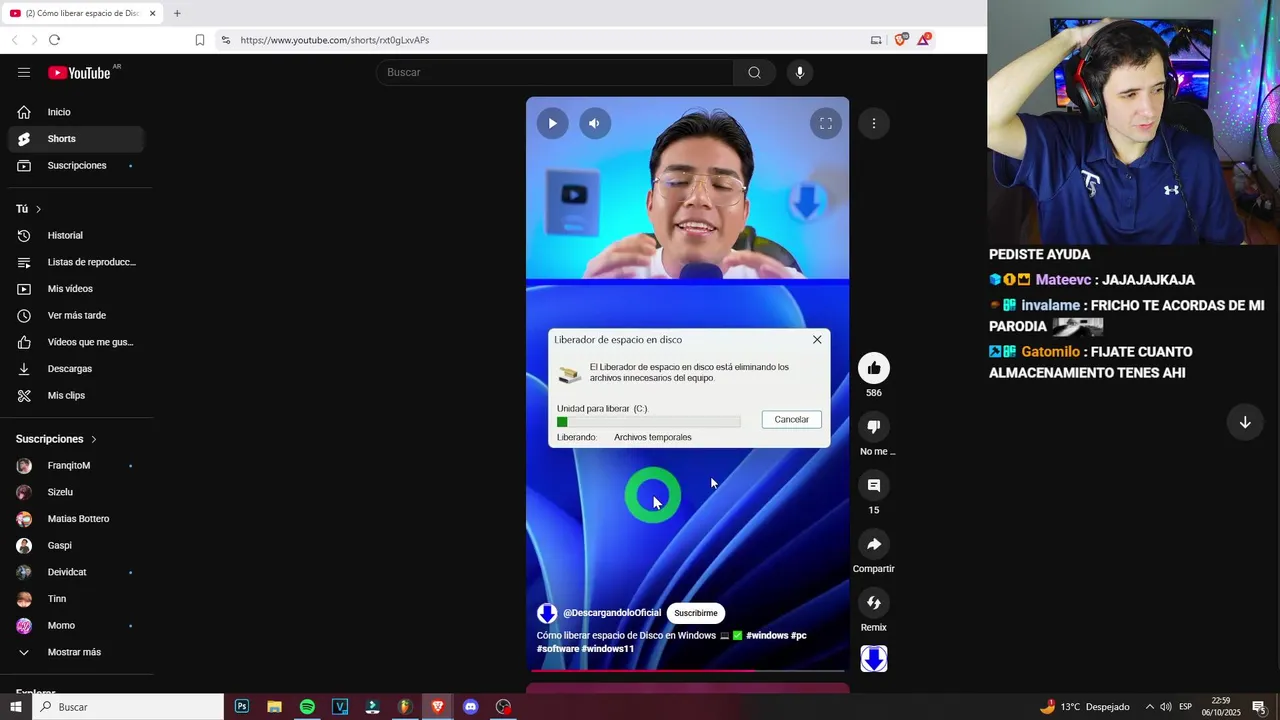Open the sound thumbnail with blue arrow

[x=874, y=659]
